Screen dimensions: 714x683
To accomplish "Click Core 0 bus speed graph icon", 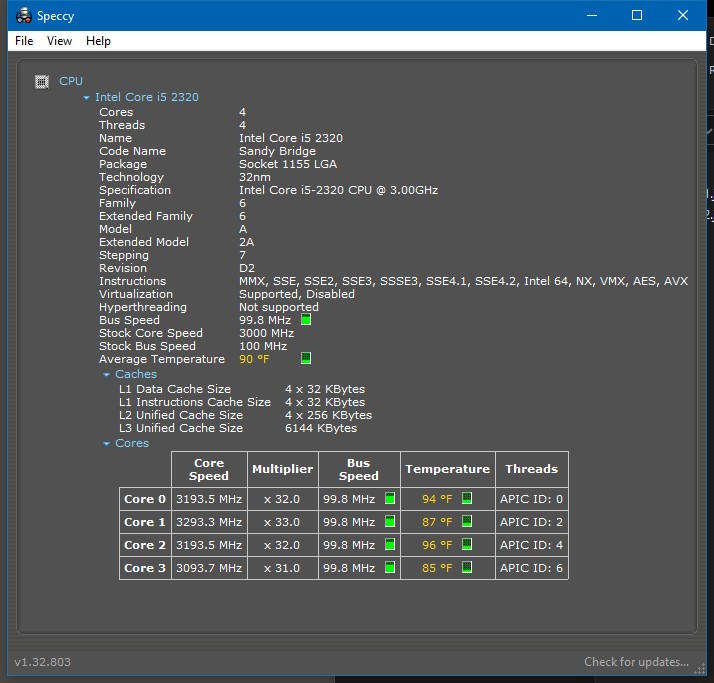I will (390, 498).
